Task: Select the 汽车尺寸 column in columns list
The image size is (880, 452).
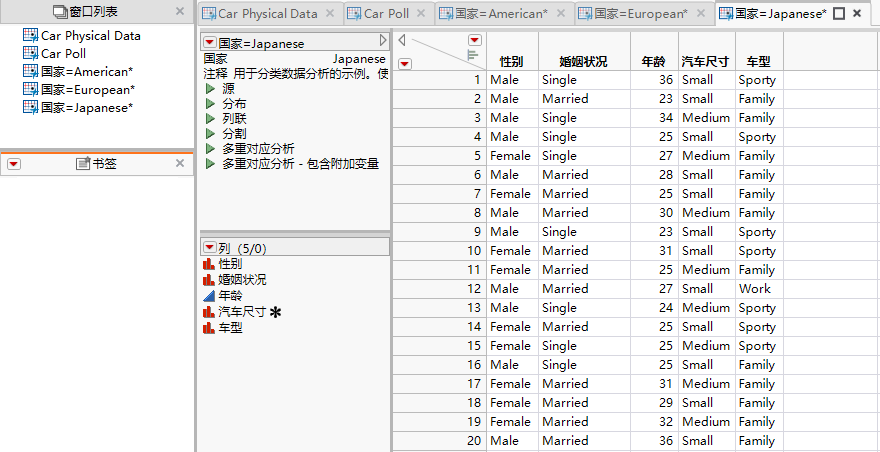Action: pos(242,312)
